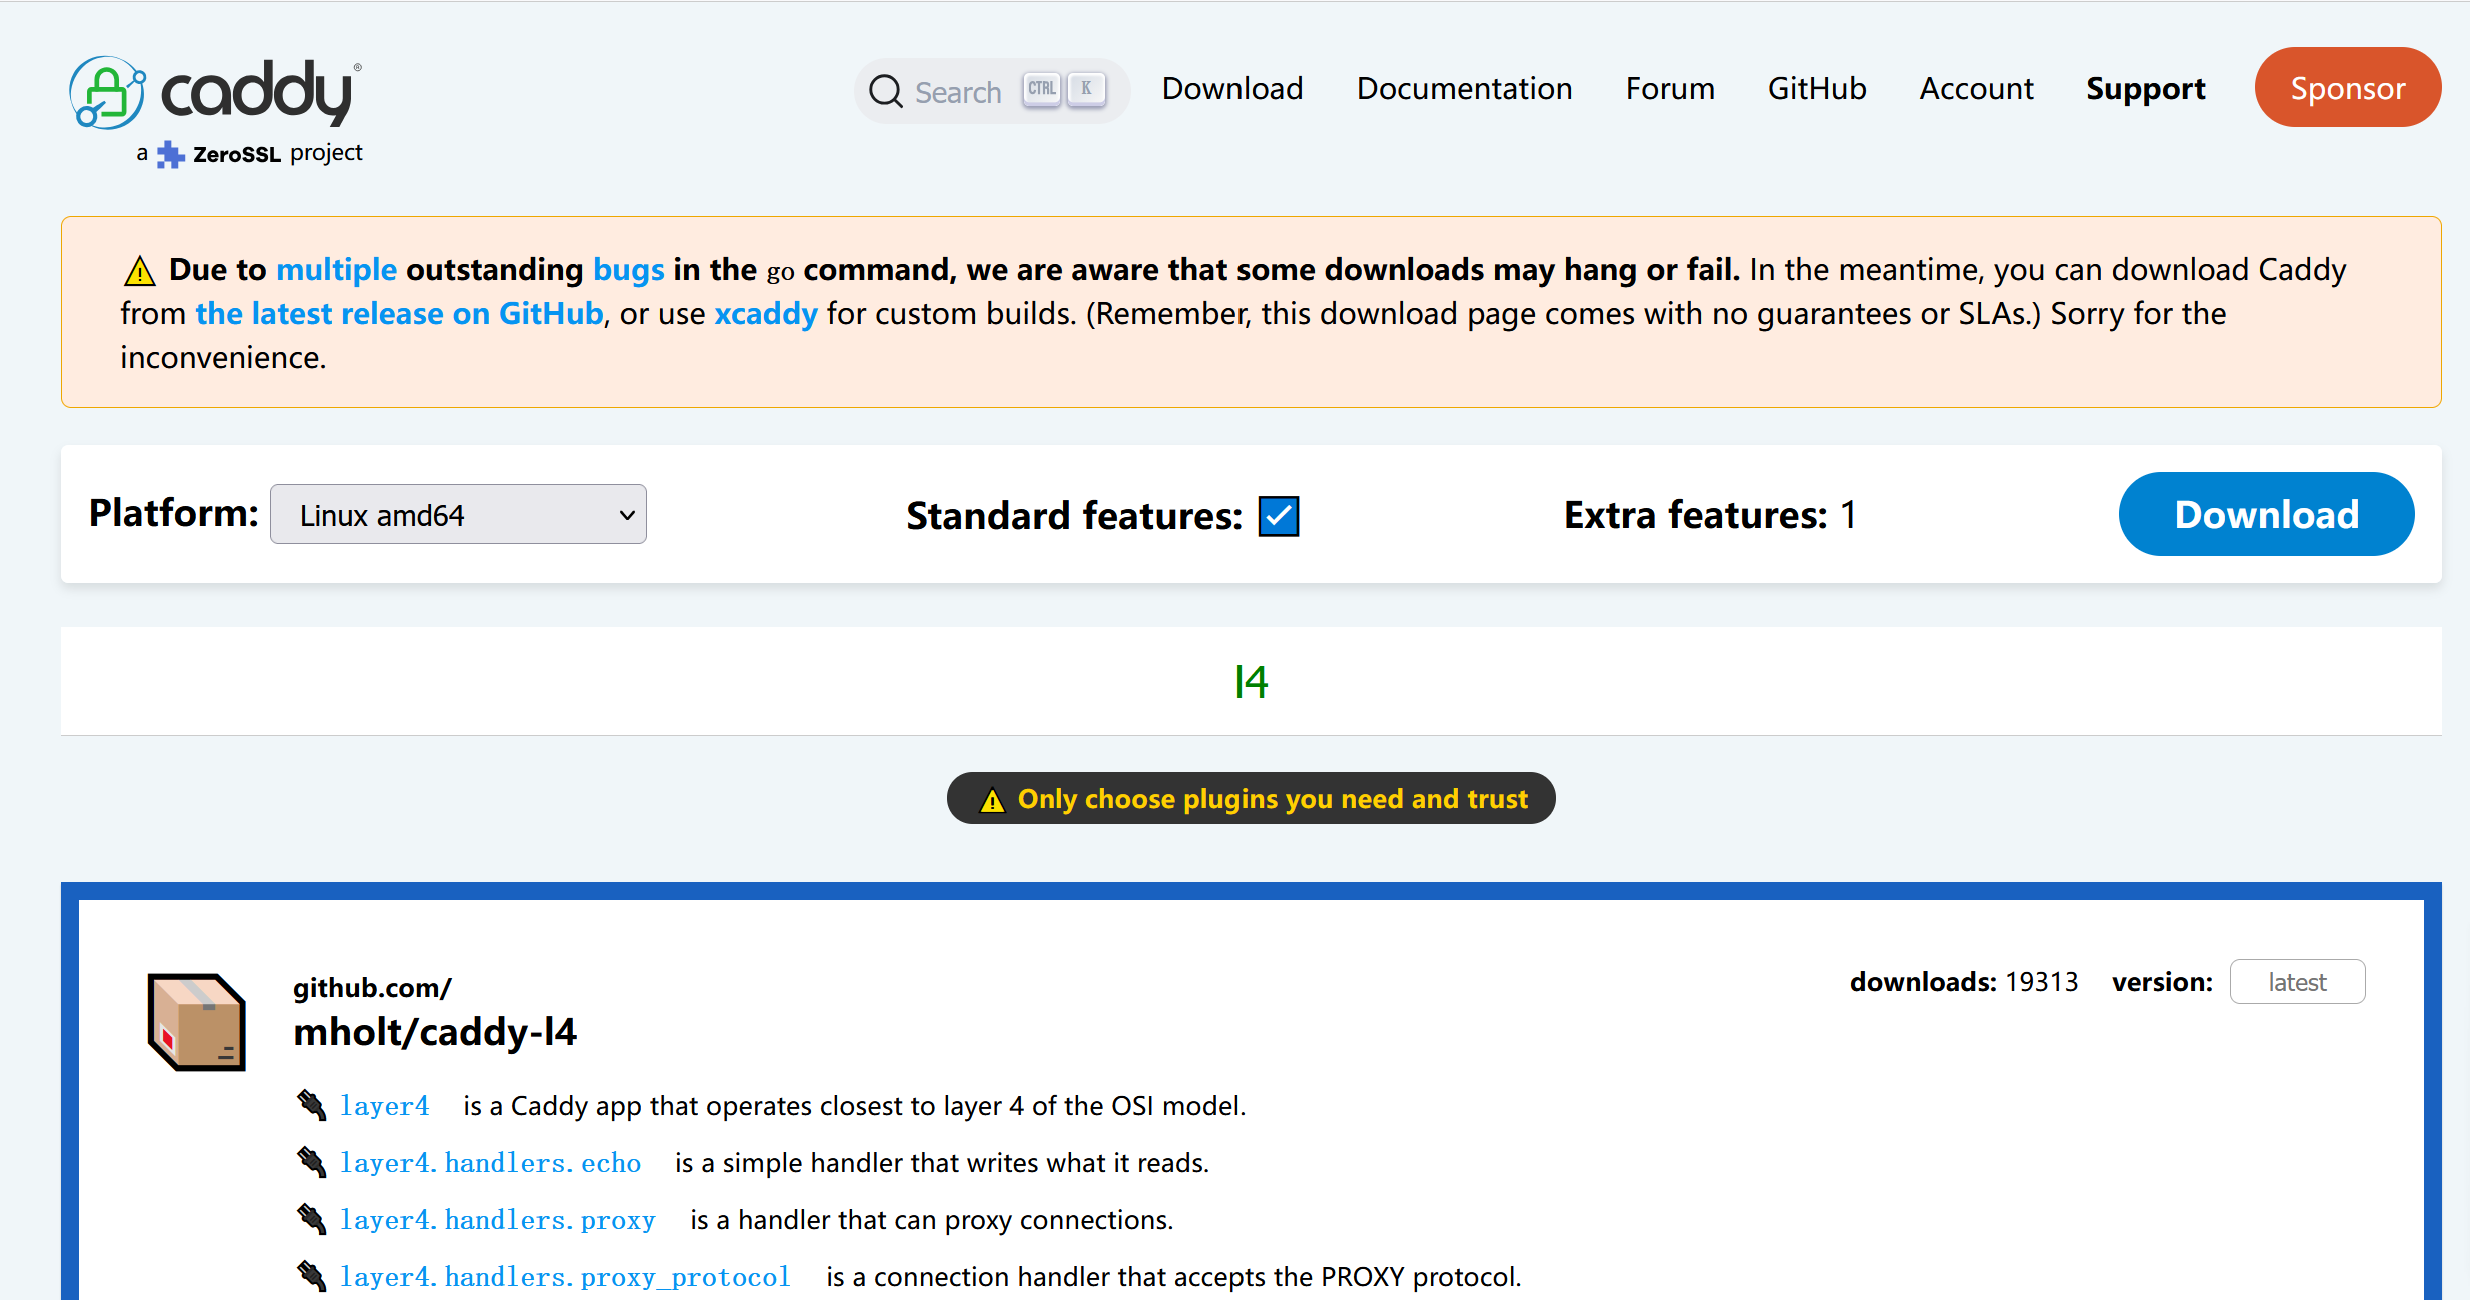Open the Support nav item

(2145, 89)
